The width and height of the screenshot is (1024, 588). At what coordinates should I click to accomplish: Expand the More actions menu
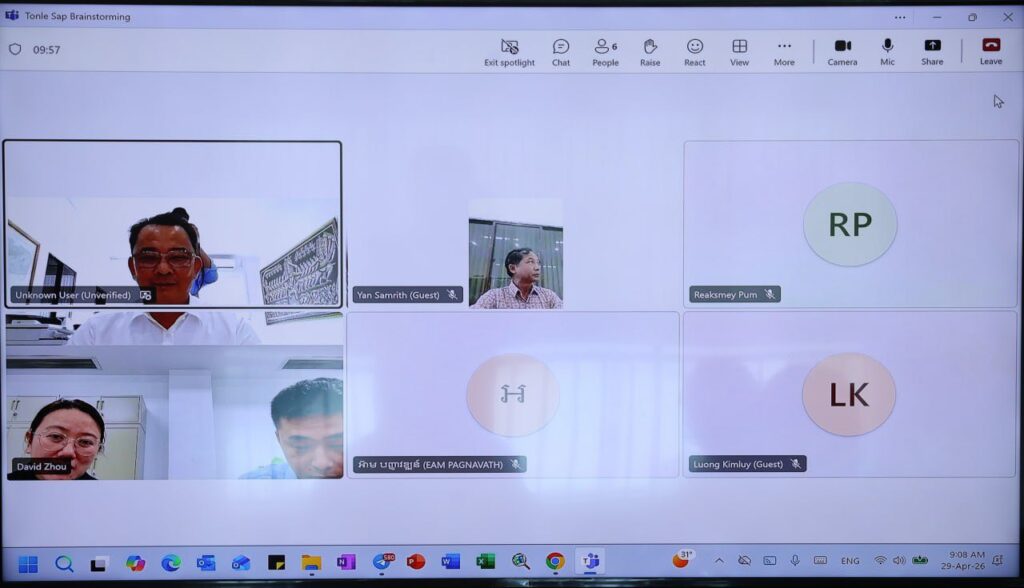(784, 51)
